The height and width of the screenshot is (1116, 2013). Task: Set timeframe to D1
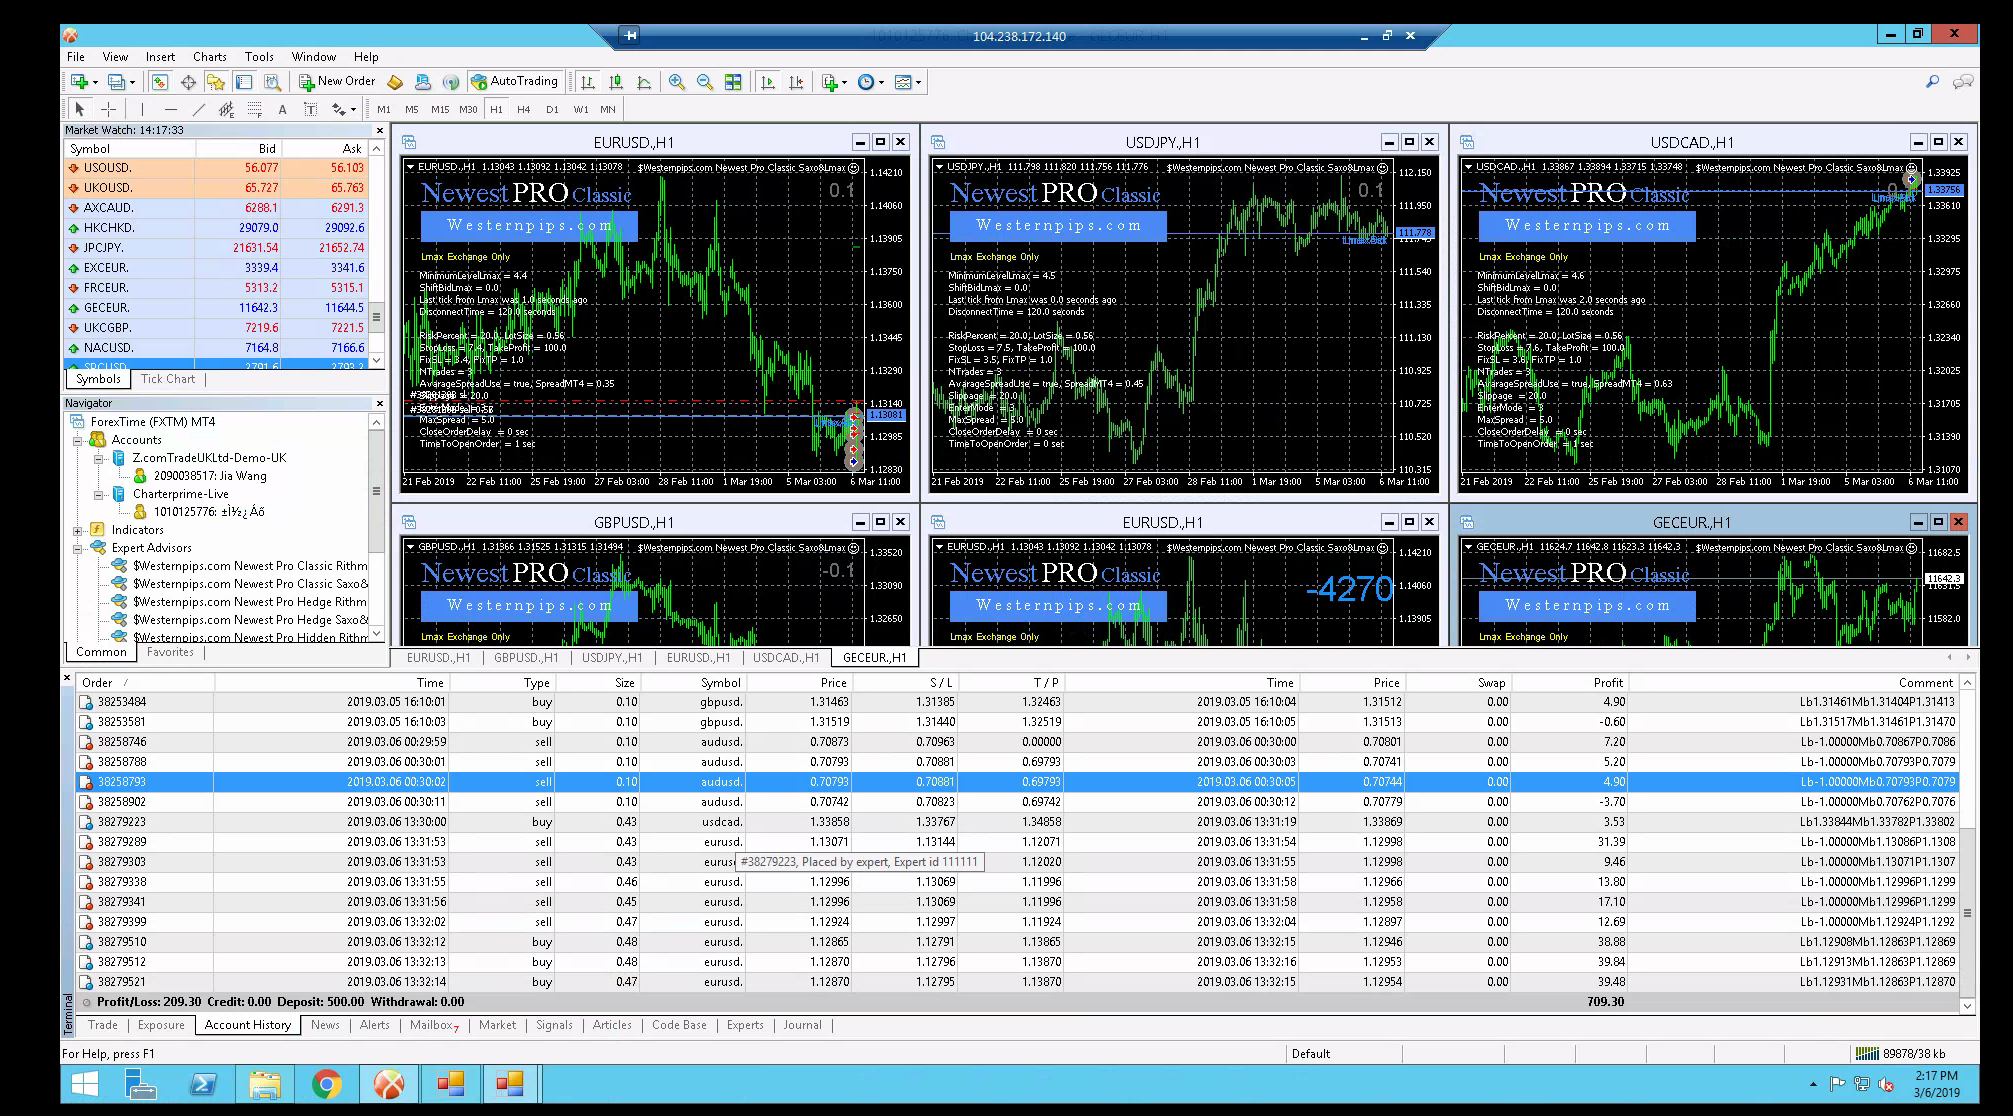pyautogui.click(x=552, y=109)
